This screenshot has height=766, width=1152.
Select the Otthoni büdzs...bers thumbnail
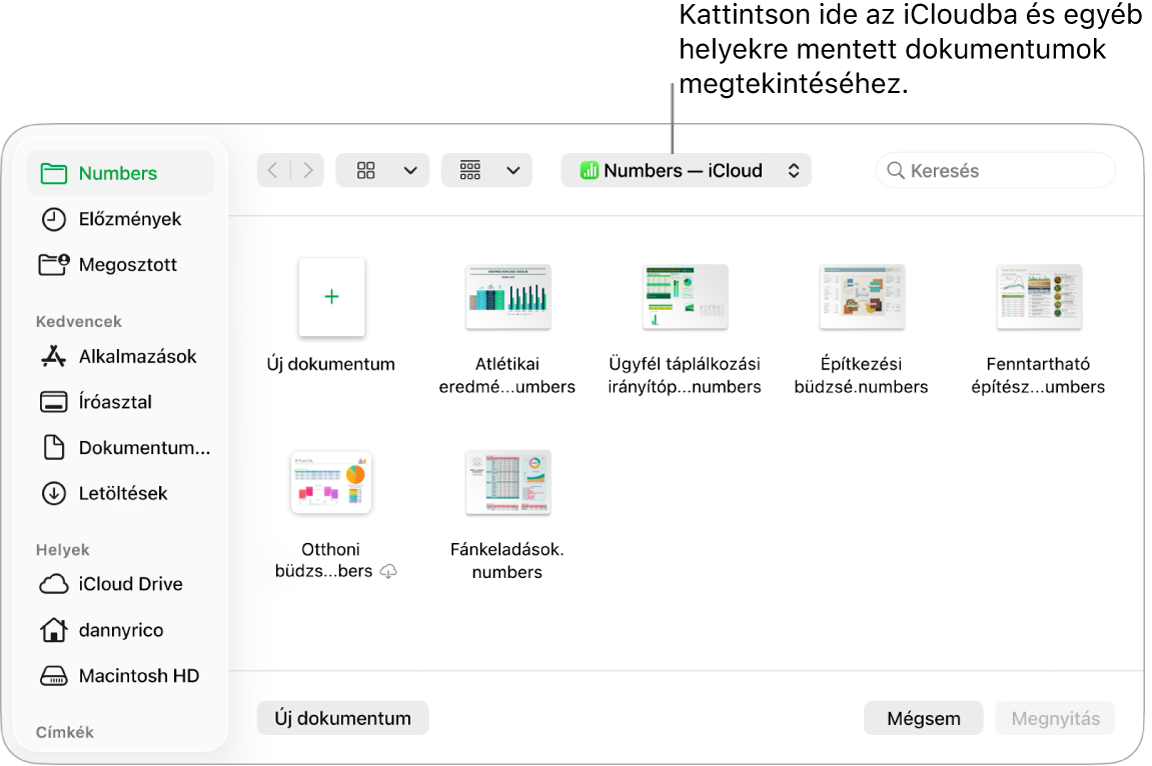point(331,482)
